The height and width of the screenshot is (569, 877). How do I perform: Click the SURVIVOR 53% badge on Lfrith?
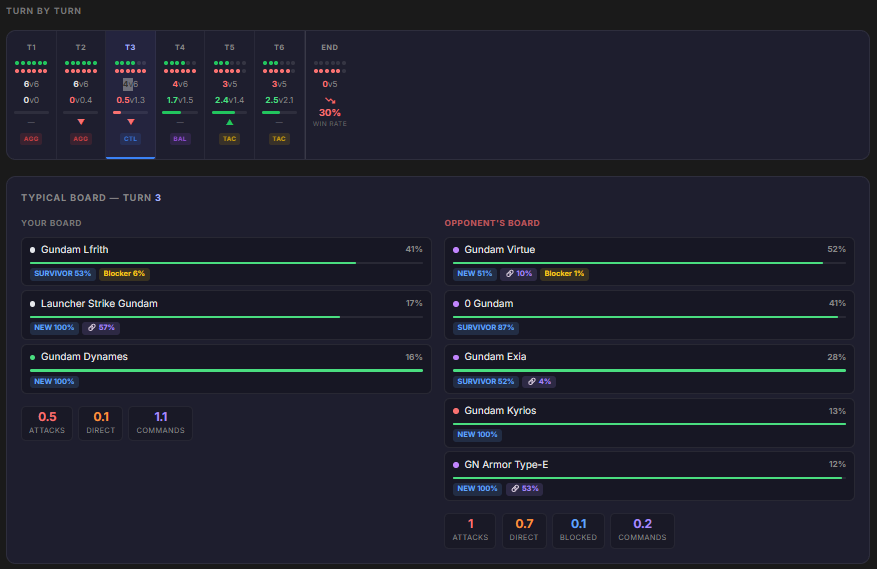pyautogui.click(x=62, y=274)
